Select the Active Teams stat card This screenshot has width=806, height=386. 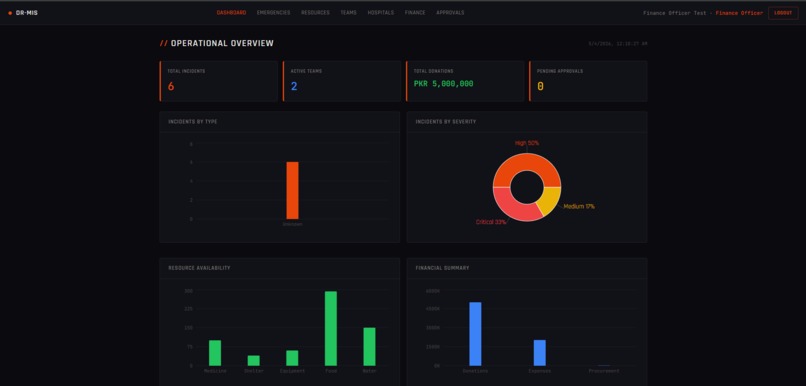coord(342,81)
